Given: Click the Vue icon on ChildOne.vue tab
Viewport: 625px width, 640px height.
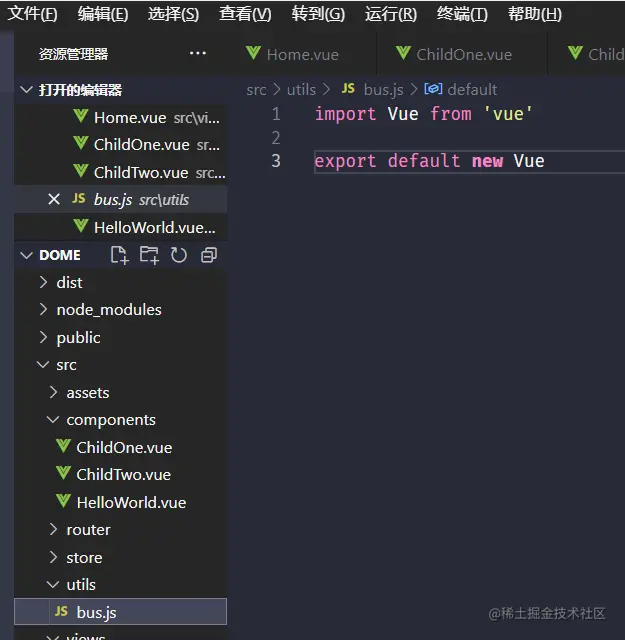Looking at the screenshot, I should pos(403,53).
